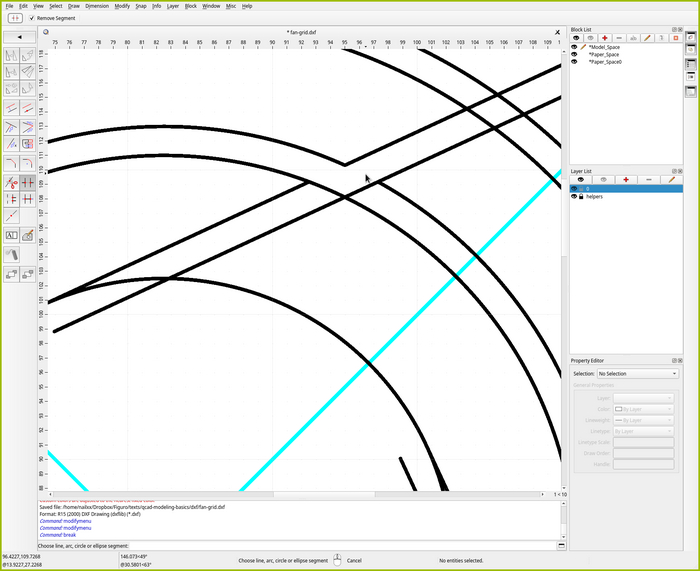This screenshot has height=571, width=700.
Task: Click show all layers eye icon
Action: pos(580,179)
